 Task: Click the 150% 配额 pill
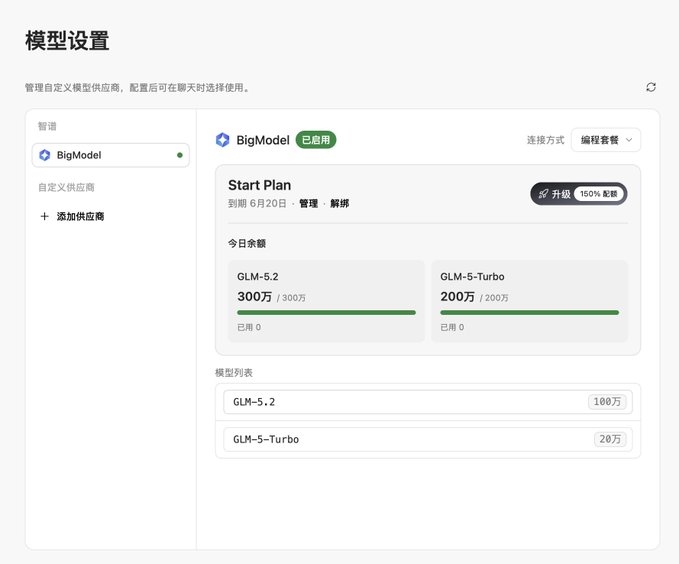[598, 194]
